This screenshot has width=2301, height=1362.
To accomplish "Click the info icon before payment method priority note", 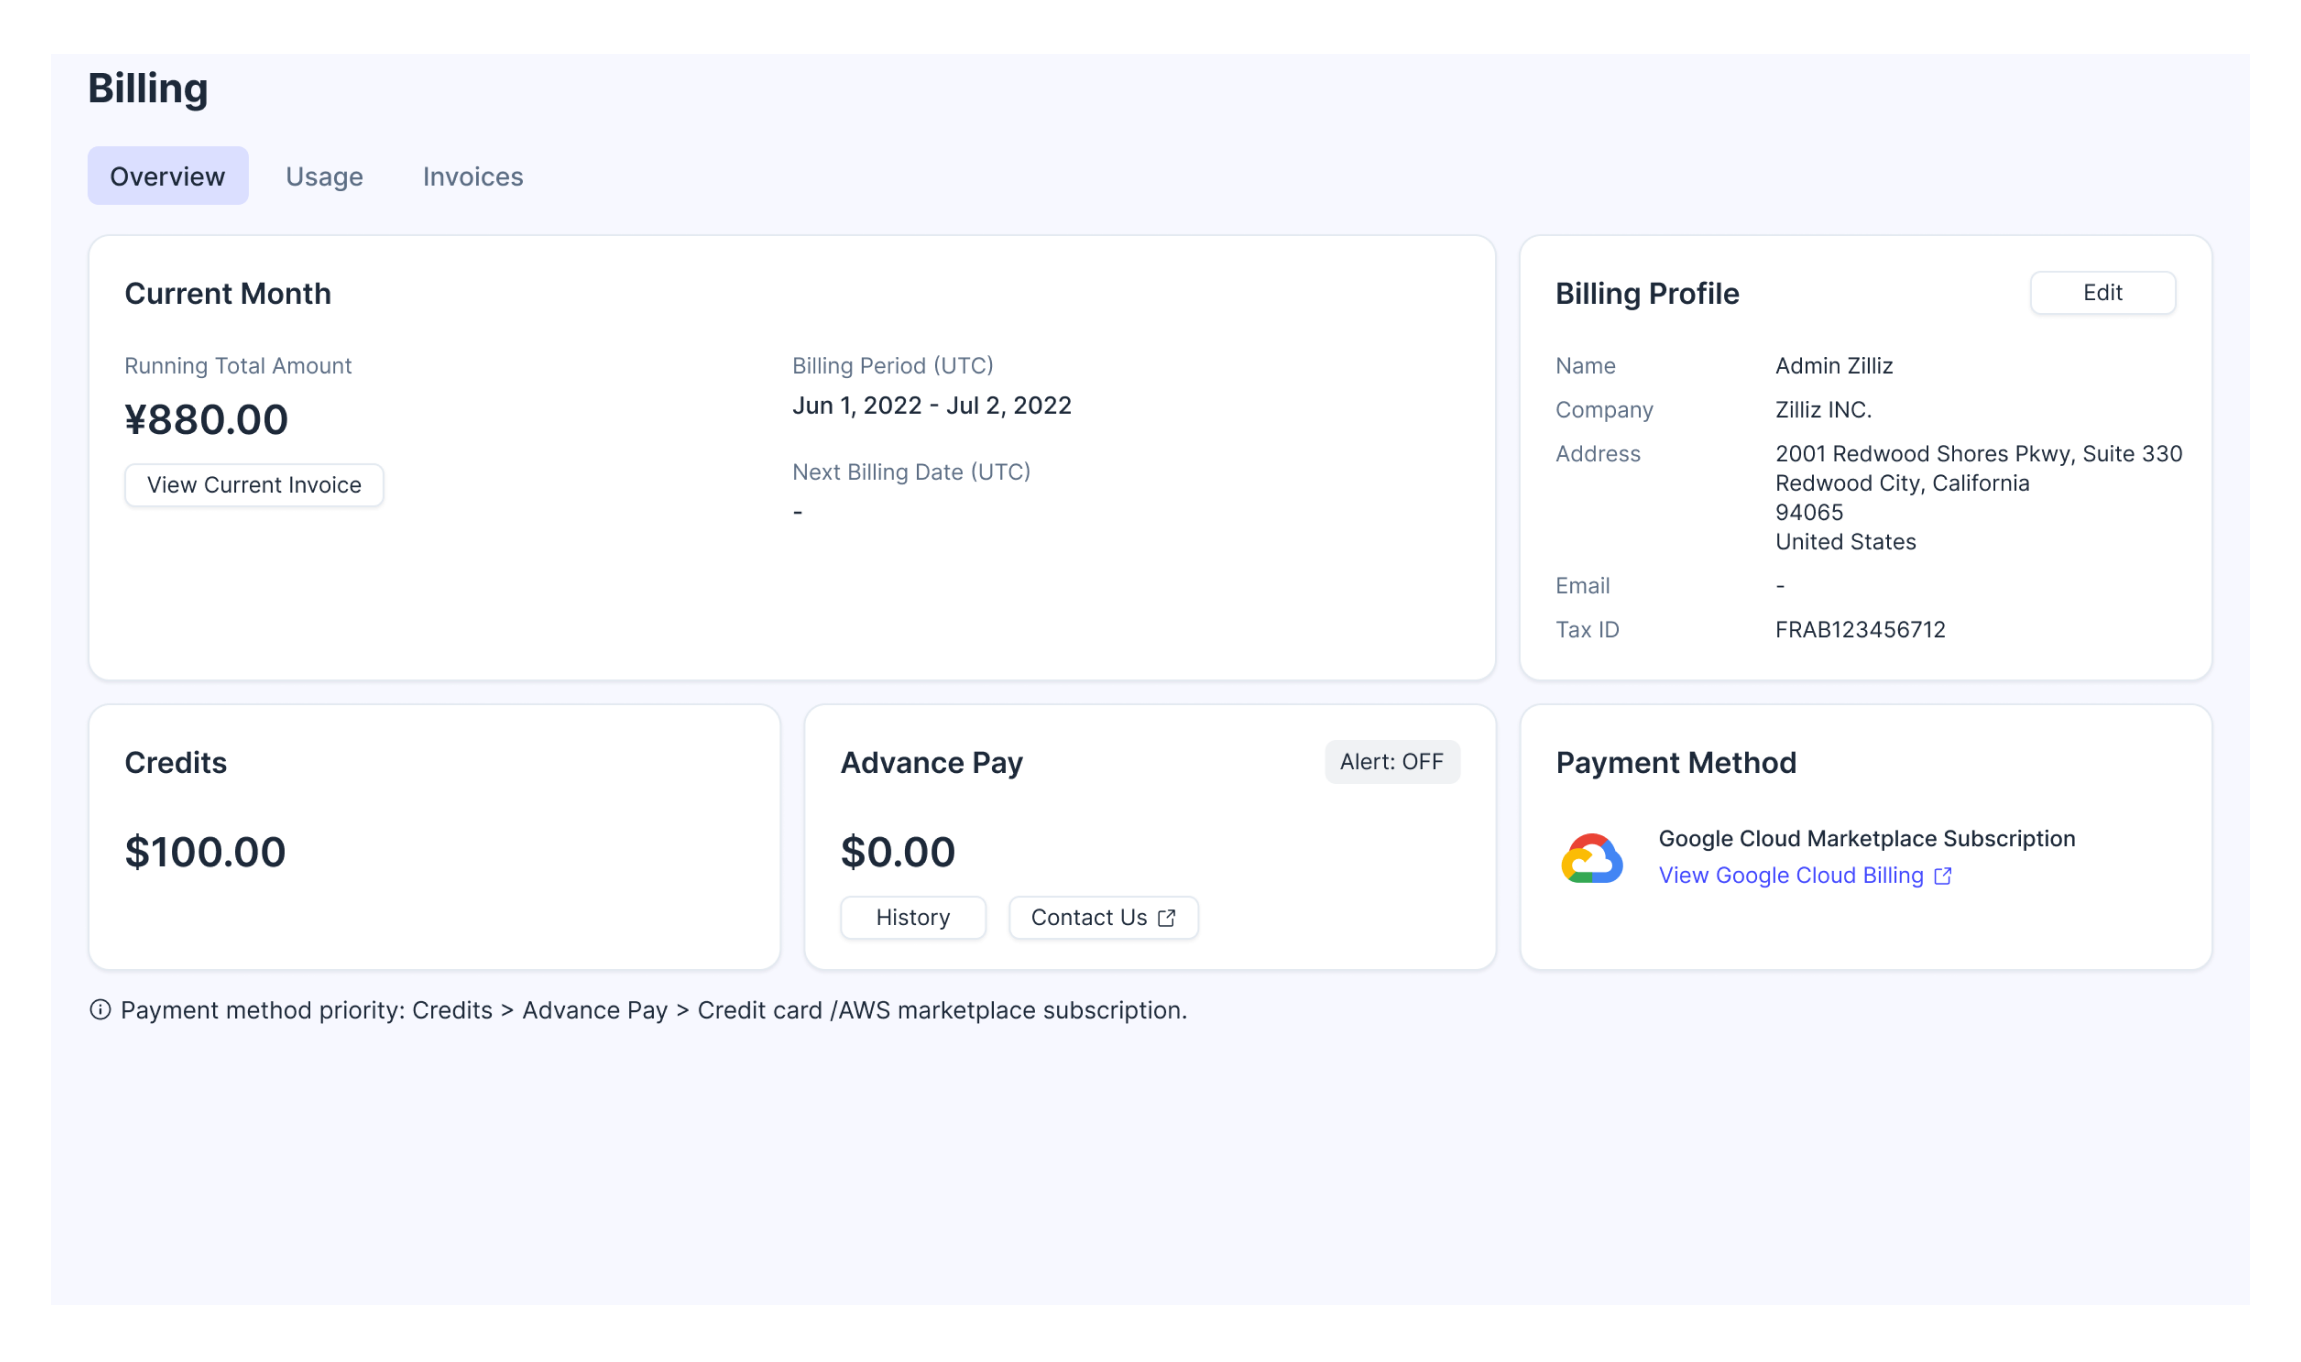I will 100,1010.
